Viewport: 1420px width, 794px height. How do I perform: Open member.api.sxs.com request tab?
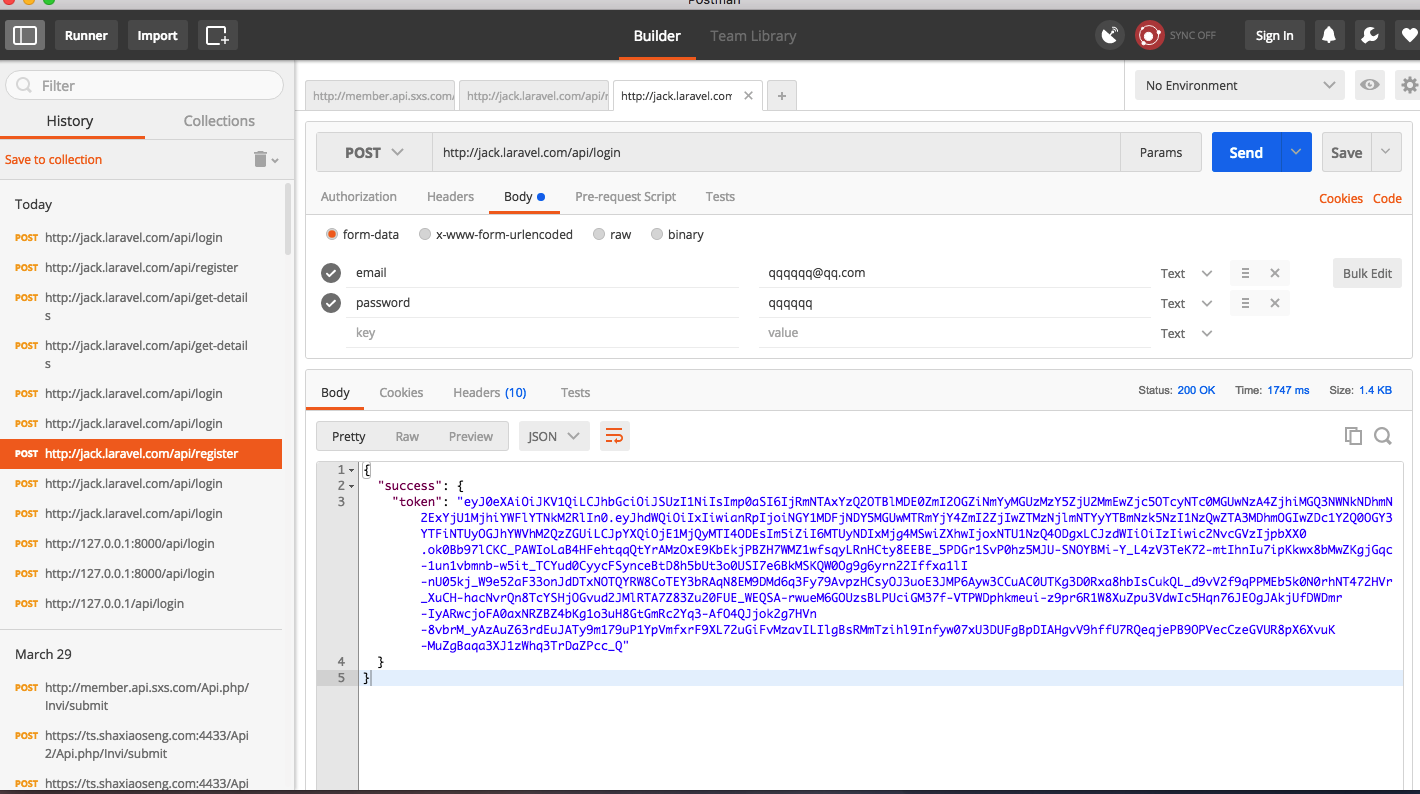382,96
